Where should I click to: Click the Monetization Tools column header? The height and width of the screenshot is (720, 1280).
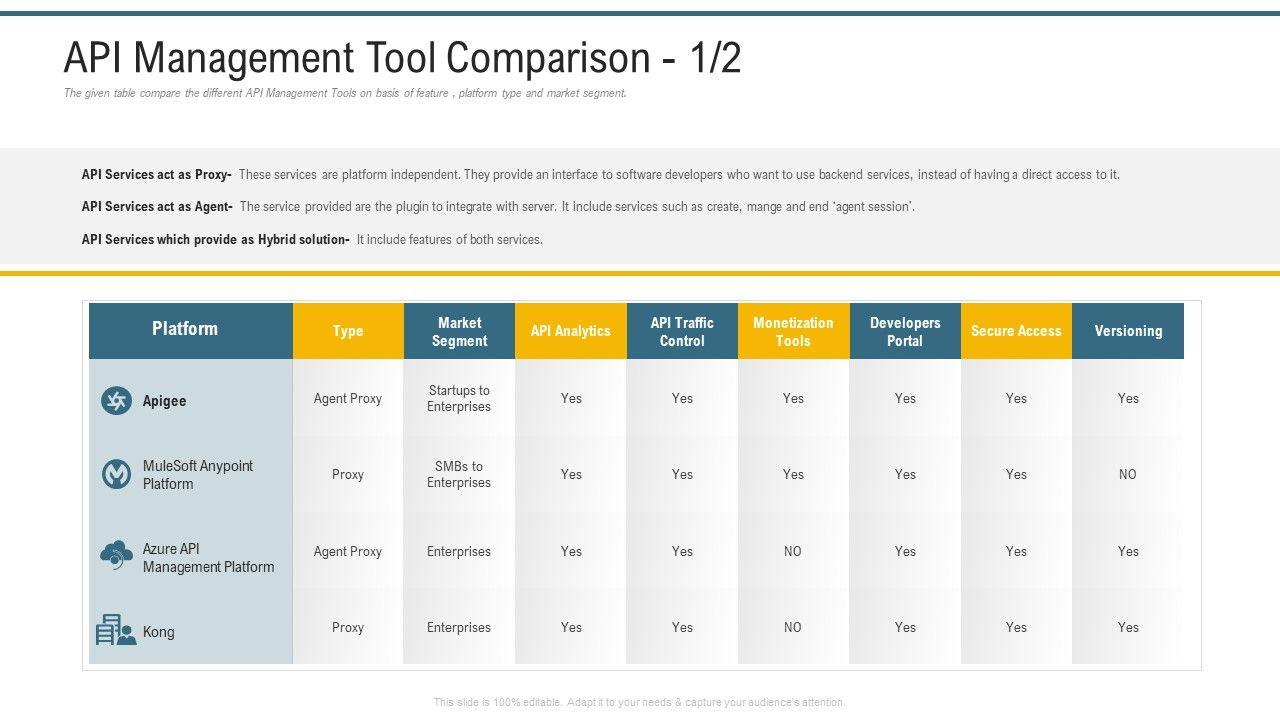pos(793,331)
